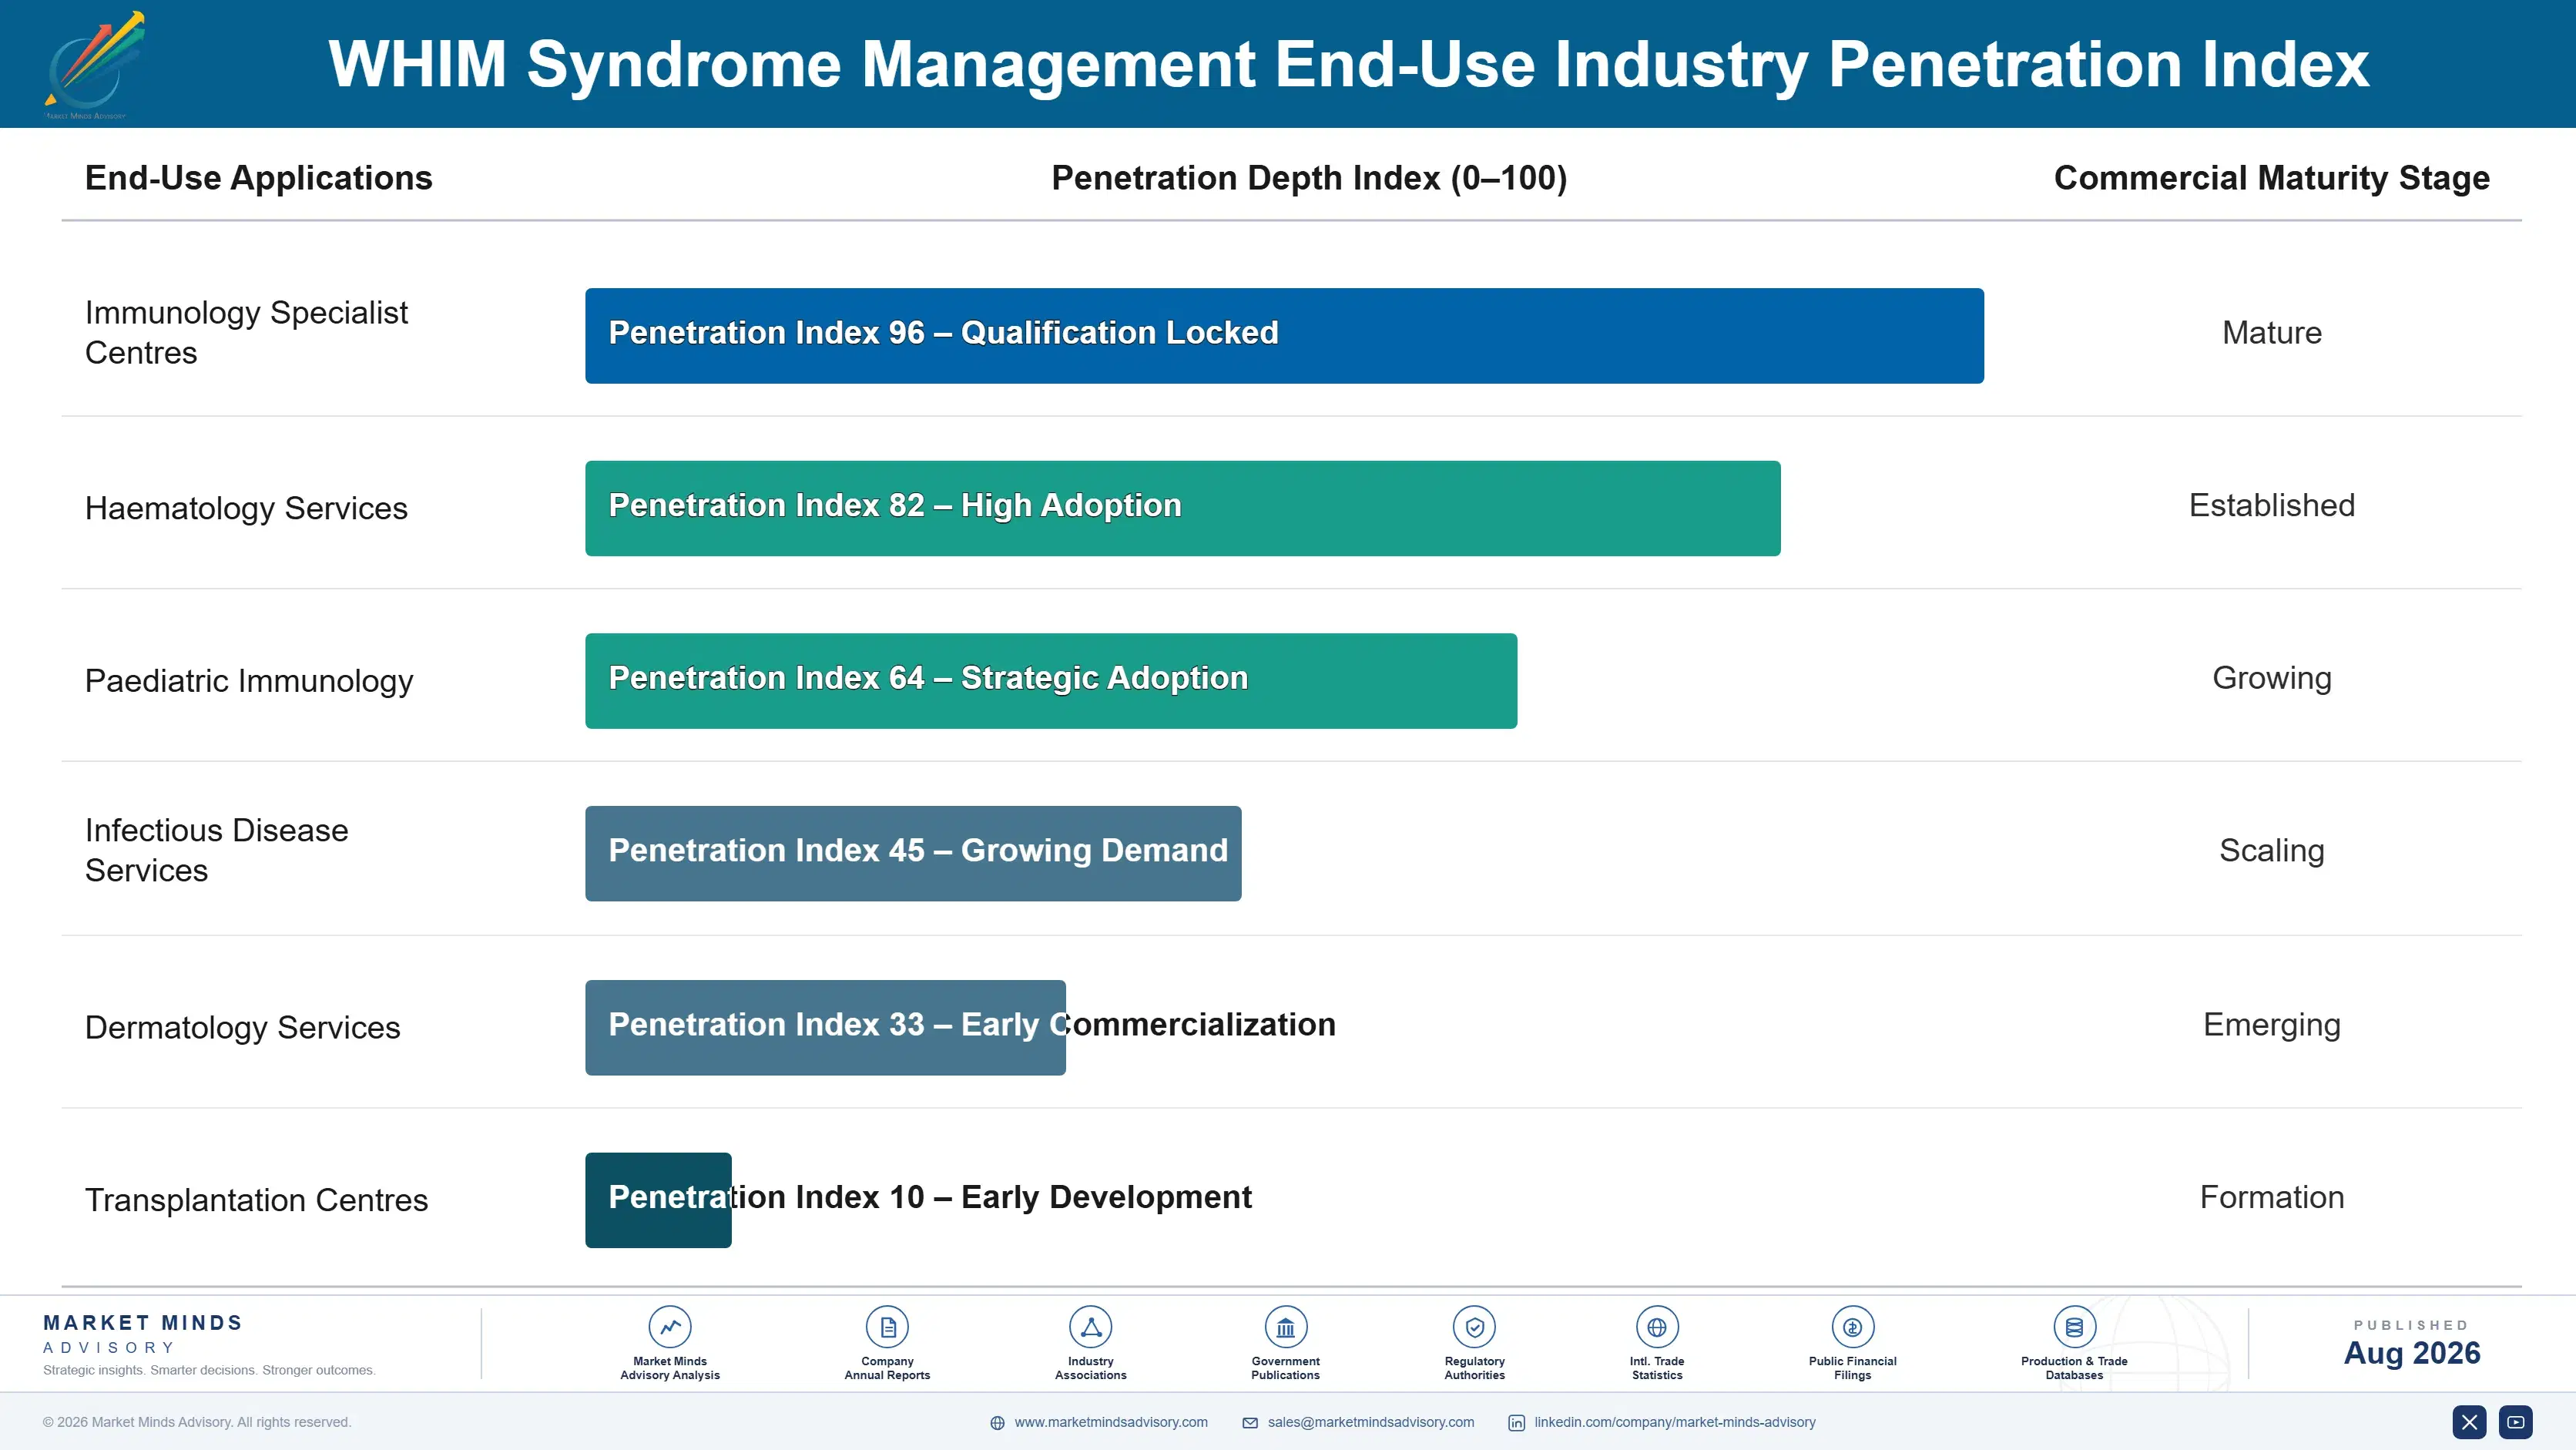The height and width of the screenshot is (1450, 2576).
Task: Click the Transplantation Centres row label
Action: click(256, 1200)
